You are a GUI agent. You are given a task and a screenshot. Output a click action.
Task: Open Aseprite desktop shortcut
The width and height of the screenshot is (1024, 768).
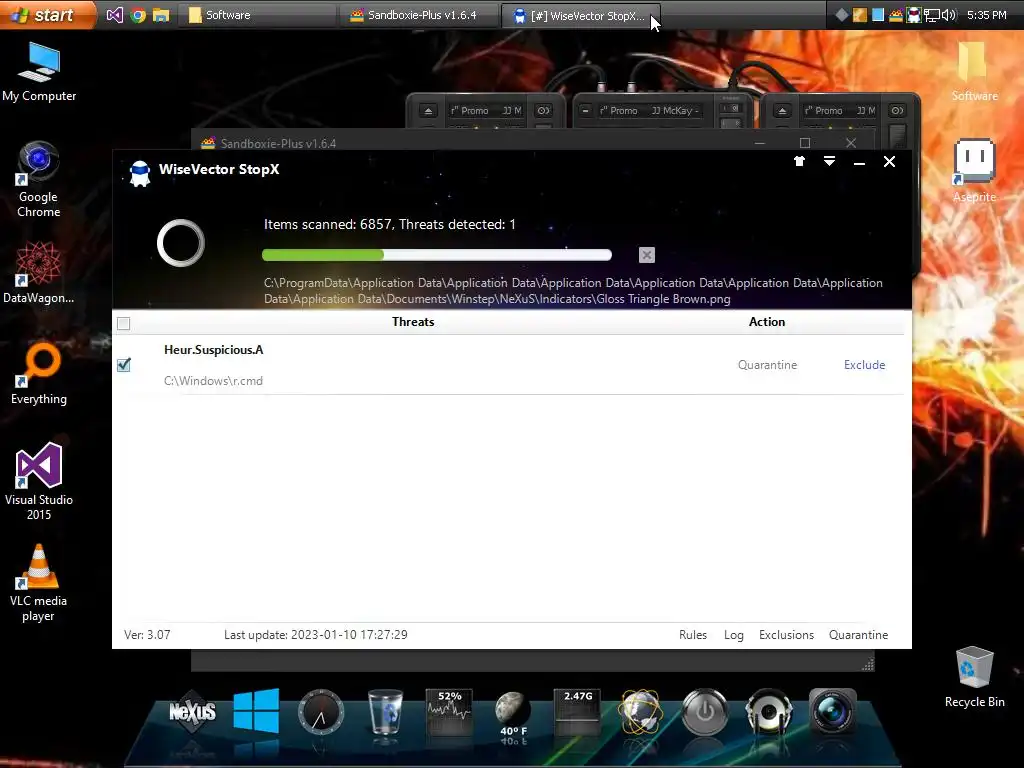point(974,171)
